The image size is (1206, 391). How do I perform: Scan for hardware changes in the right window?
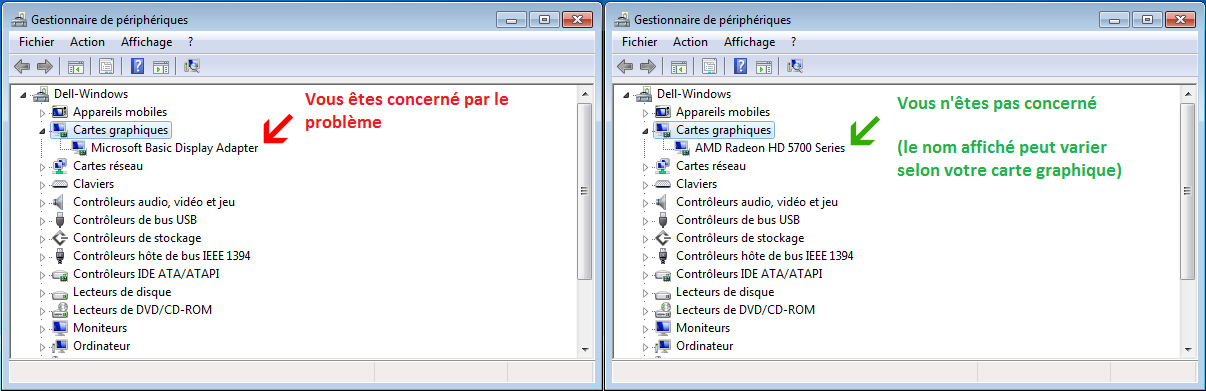pyautogui.click(x=795, y=66)
